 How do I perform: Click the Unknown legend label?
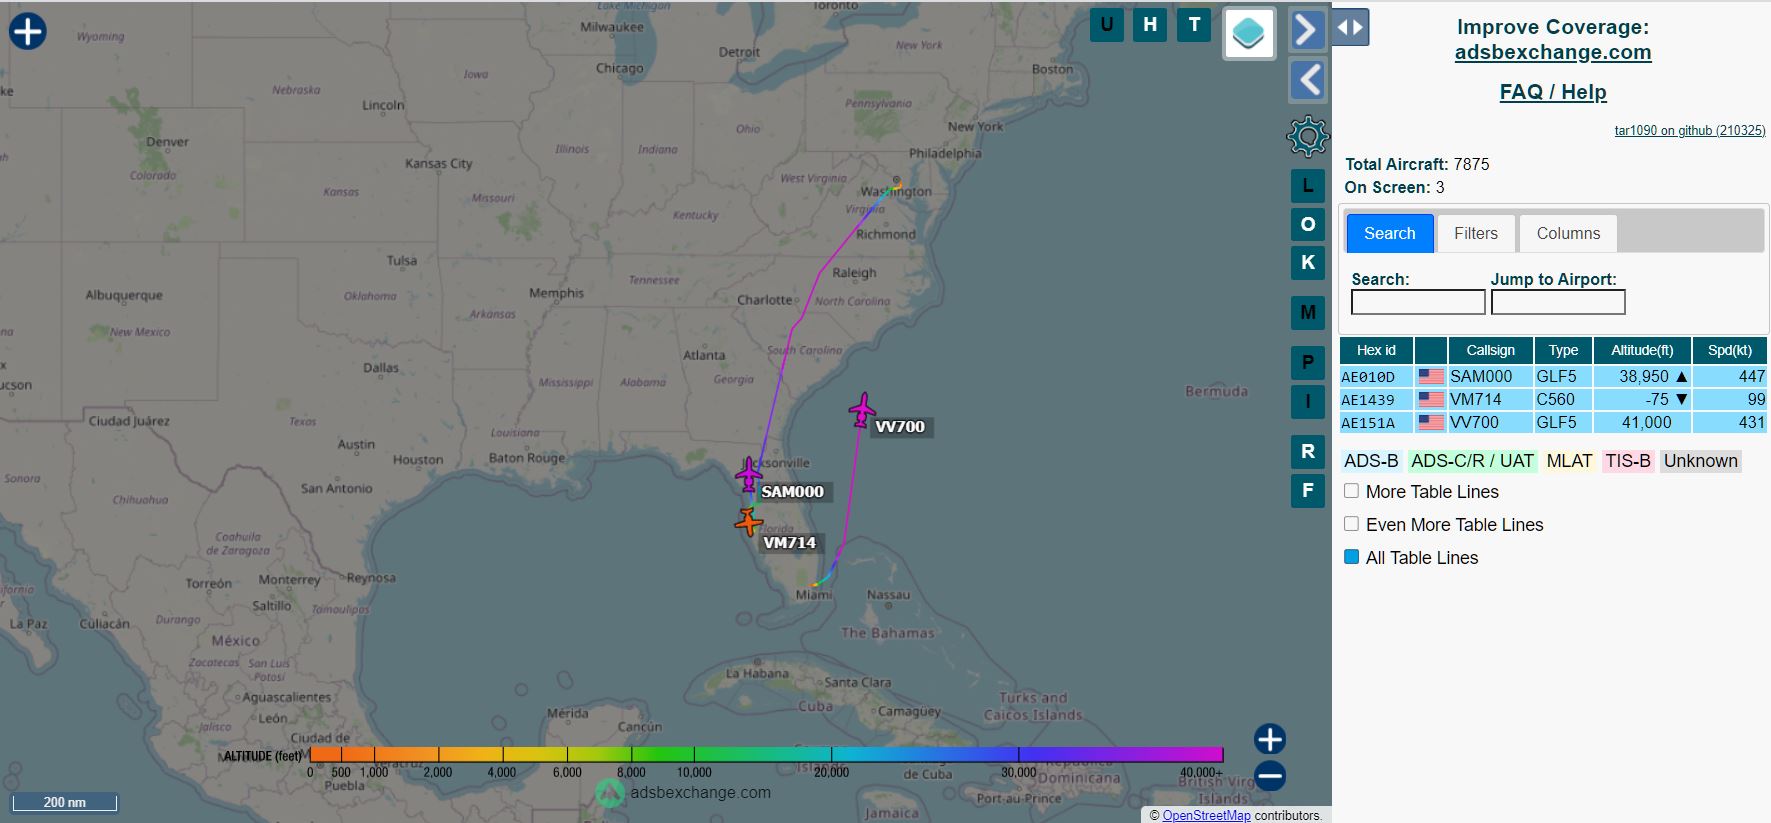[x=1700, y=461]
